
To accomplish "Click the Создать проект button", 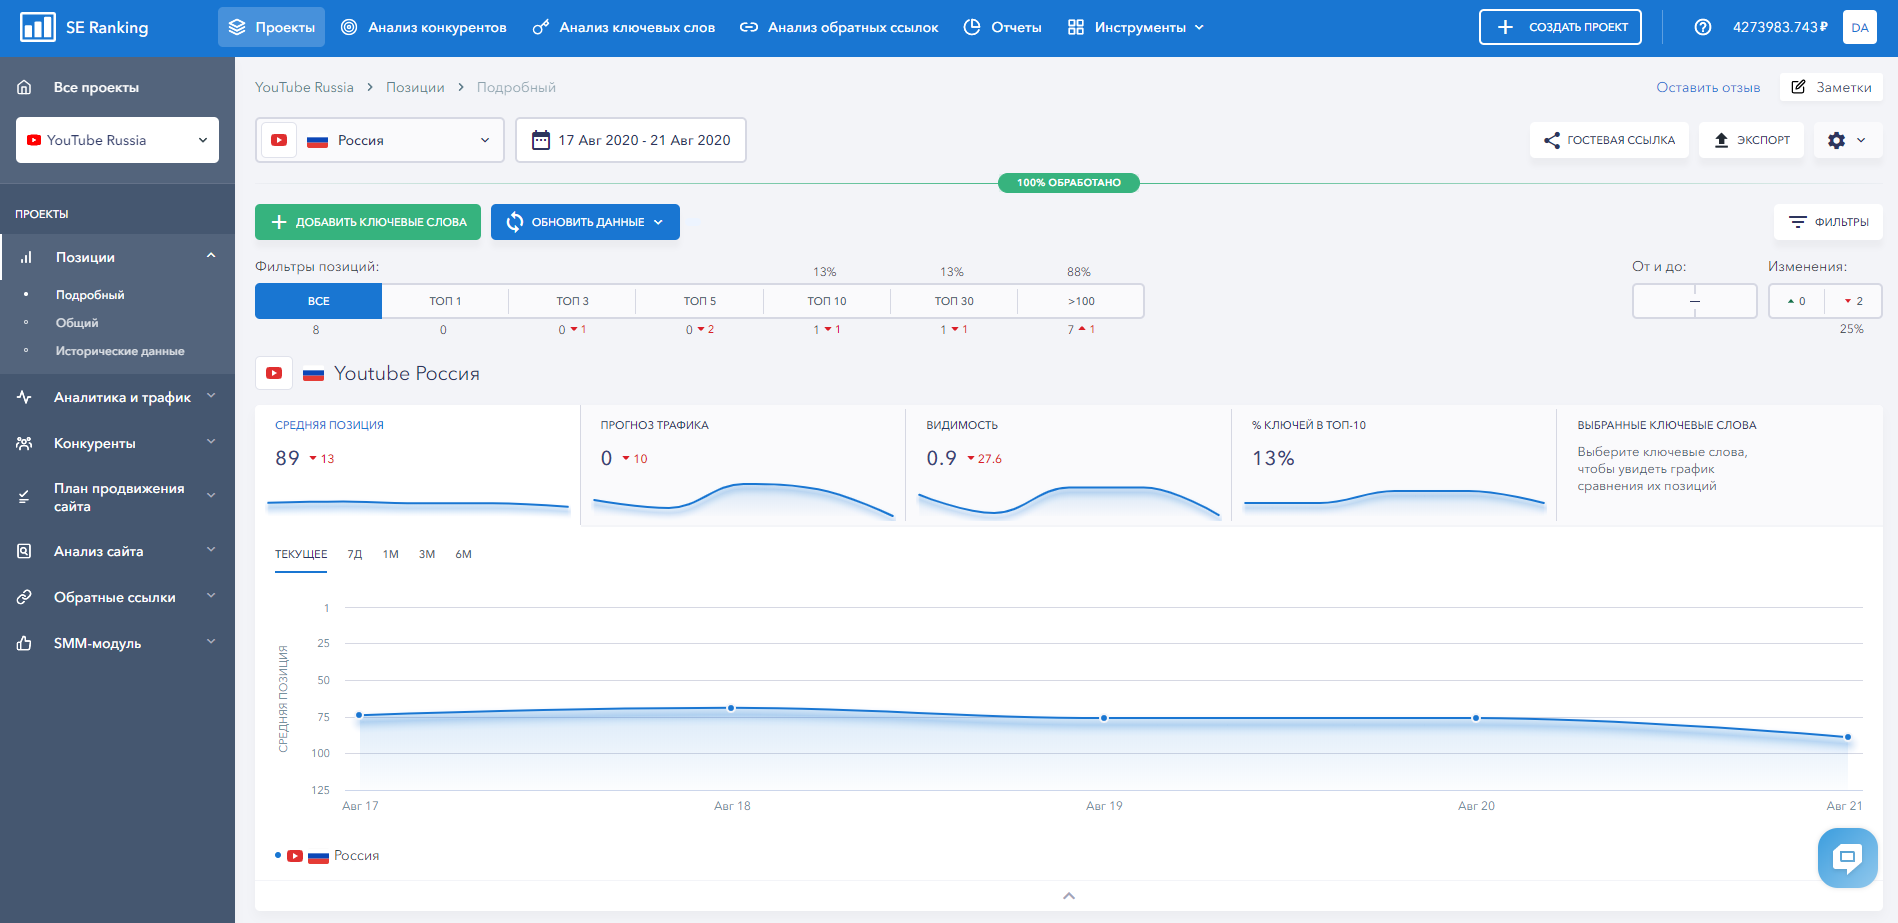I will pyautogui.click(x=1560, y=27).
